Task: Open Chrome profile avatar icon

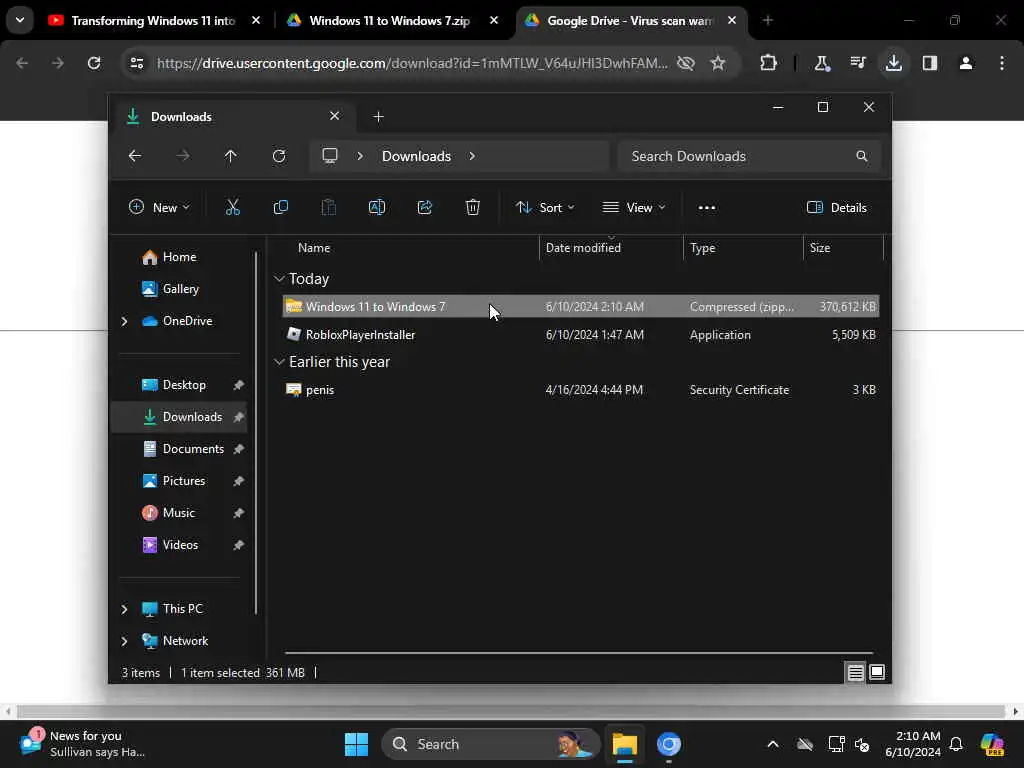Action: pos(966,63)
